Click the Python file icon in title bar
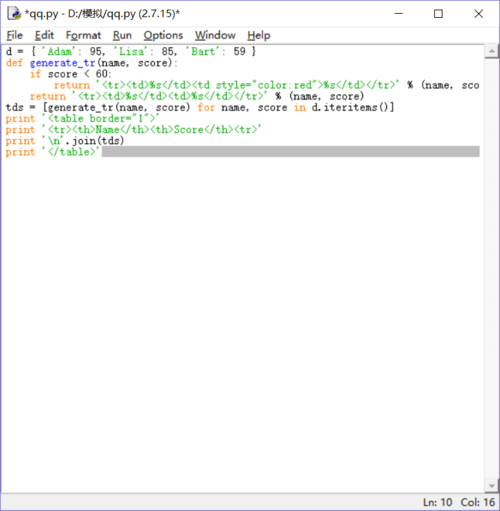Image resolution: width=500 pixels, height=511 pixels. point(14,14)
